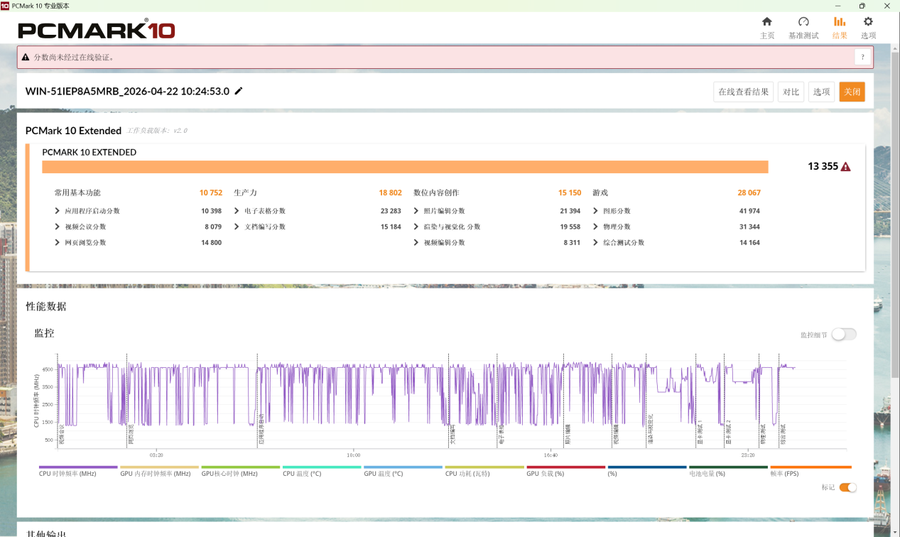Expand 照片编辑分数 row
The width and height of the screenshot is (900, 537).
pos(416,211)
